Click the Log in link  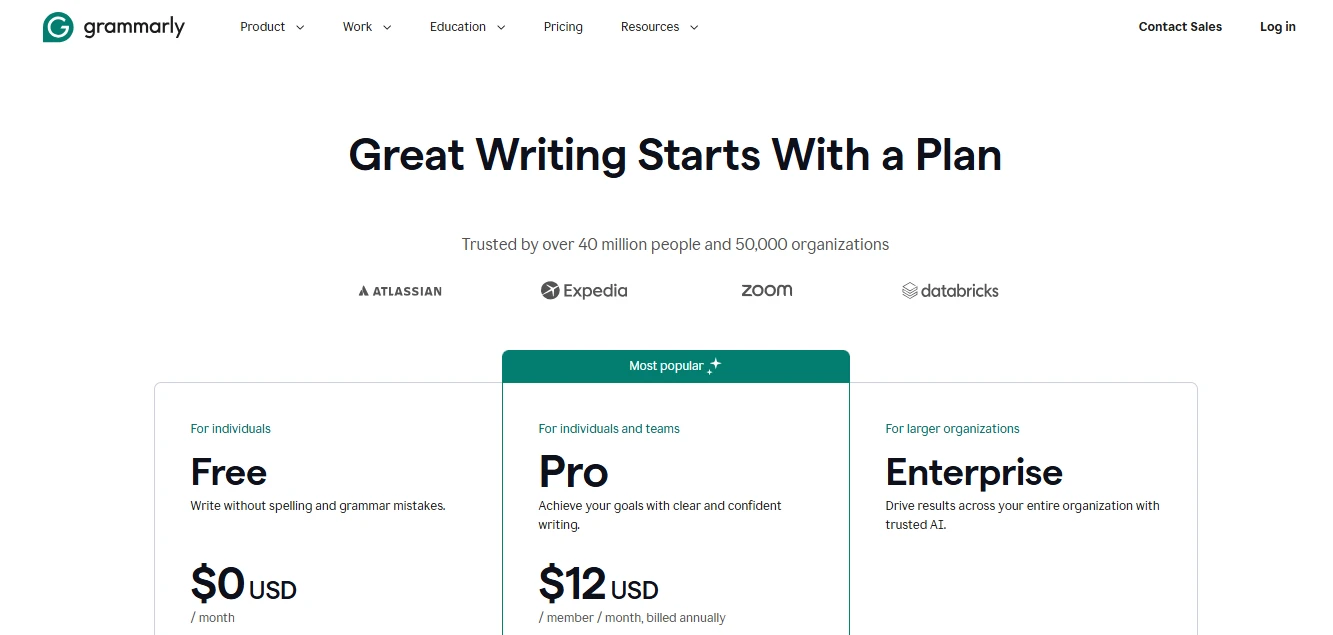click(x=1277, y=27)
